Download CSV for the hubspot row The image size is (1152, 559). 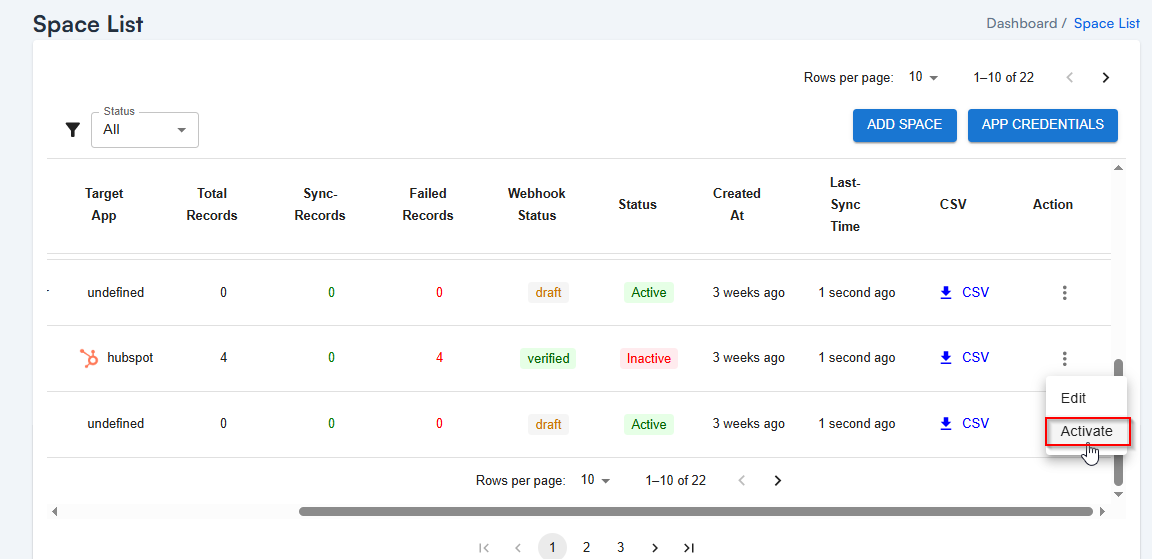point(964,358)
